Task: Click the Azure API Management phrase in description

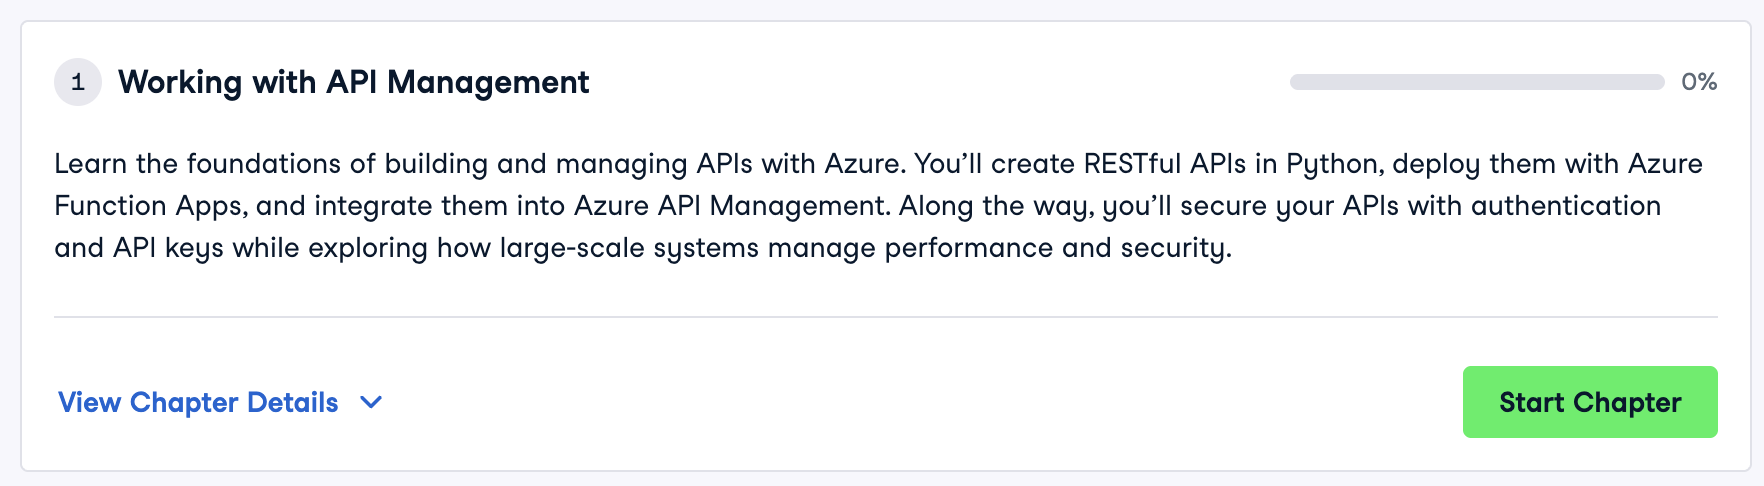Action: tap(730, 206)
